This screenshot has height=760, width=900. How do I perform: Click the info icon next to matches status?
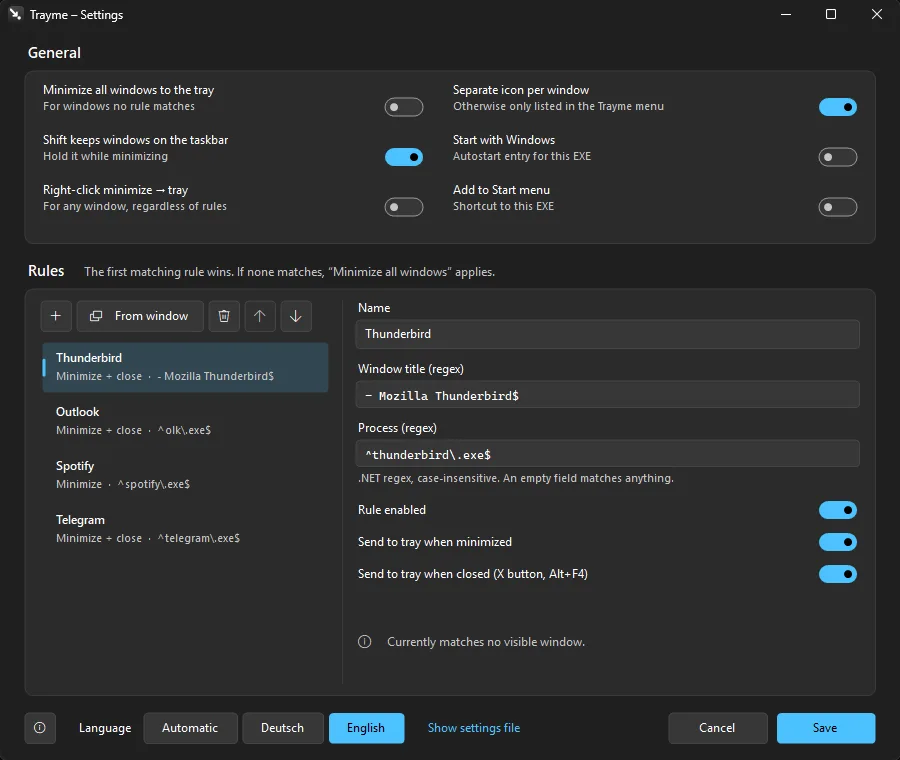click(x=364, y=642)
